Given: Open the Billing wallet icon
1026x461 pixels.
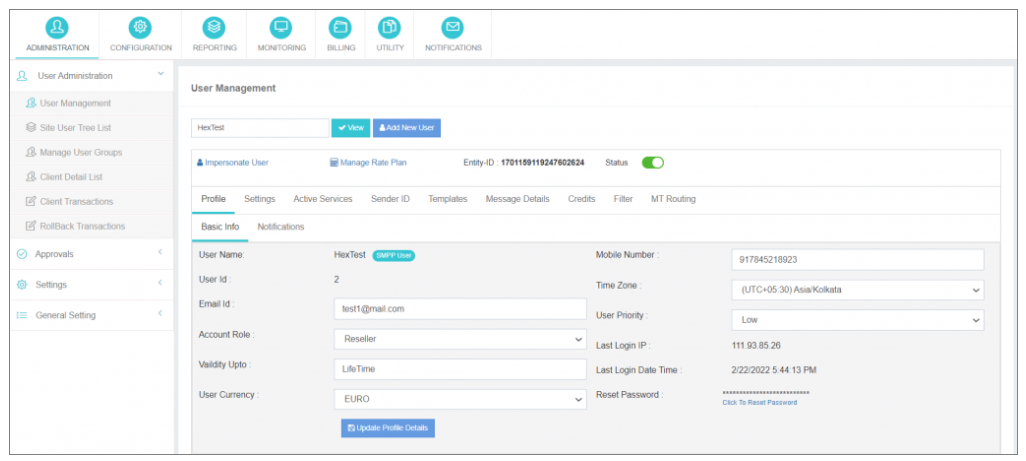Looking at the screenshot, I should (x=340, y=27).
